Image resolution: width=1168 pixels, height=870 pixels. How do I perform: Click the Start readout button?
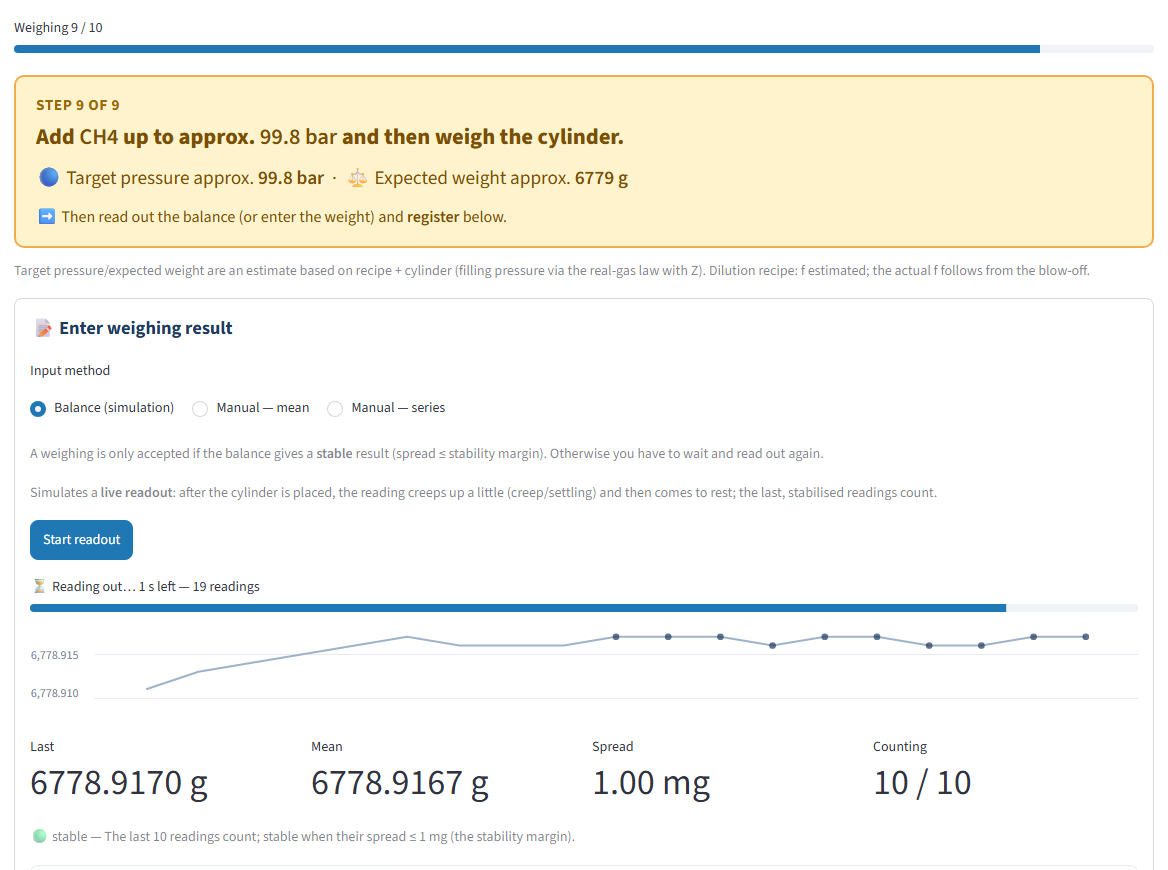pyautogui.click(x=81, y=540)
